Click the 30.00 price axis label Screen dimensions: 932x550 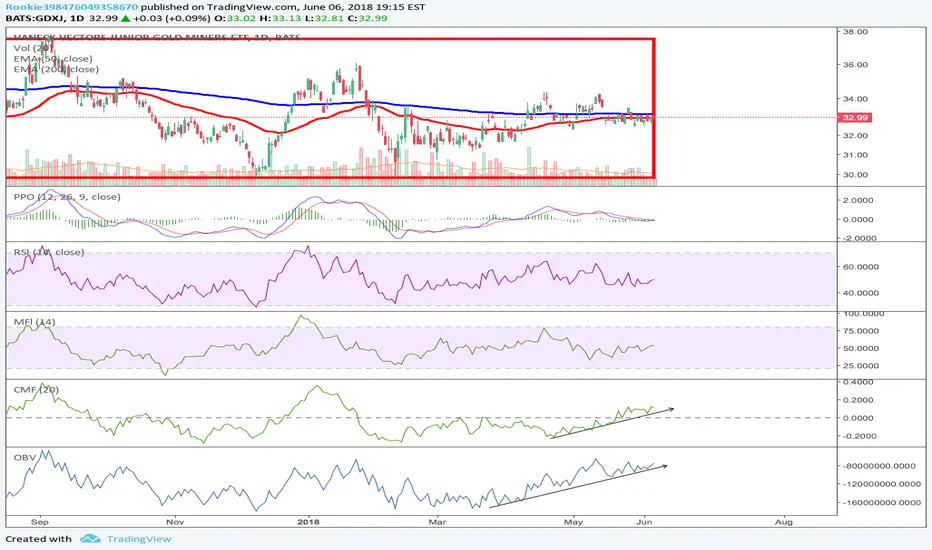coord(856,175)
